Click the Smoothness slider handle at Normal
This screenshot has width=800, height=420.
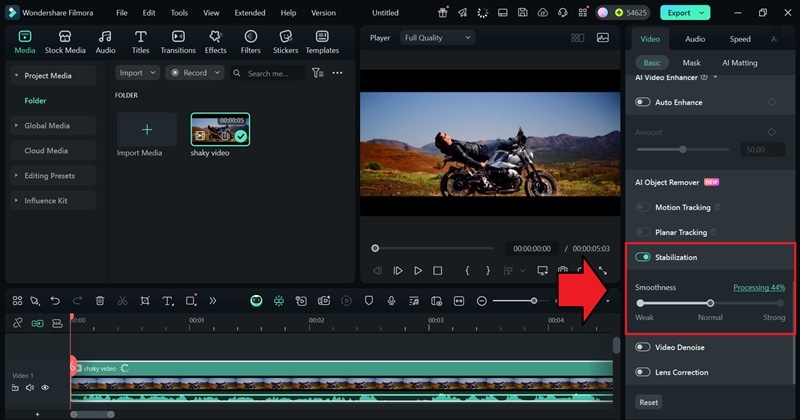coord(710,302)
